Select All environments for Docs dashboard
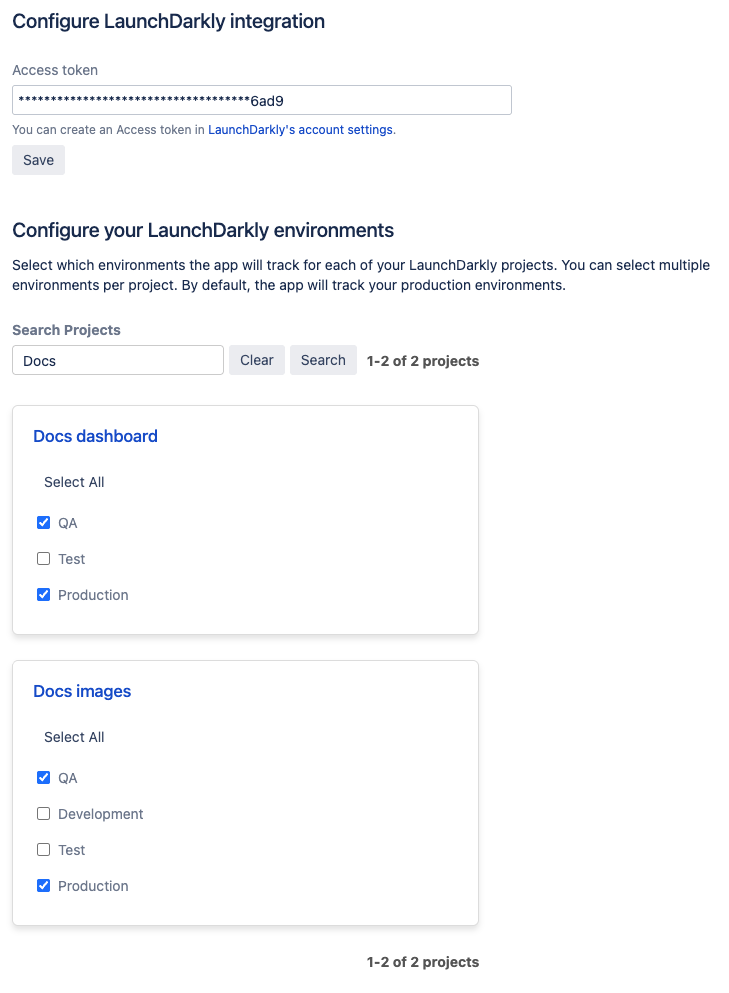The height and width of the screenshot is (993, 729). (x=73, y=482)
